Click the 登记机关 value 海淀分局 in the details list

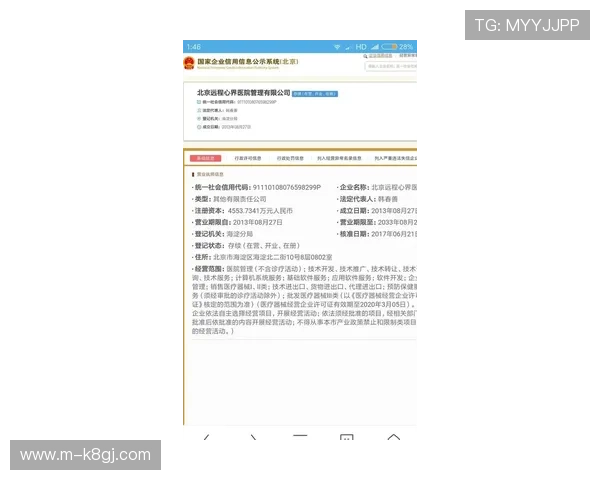240,234
